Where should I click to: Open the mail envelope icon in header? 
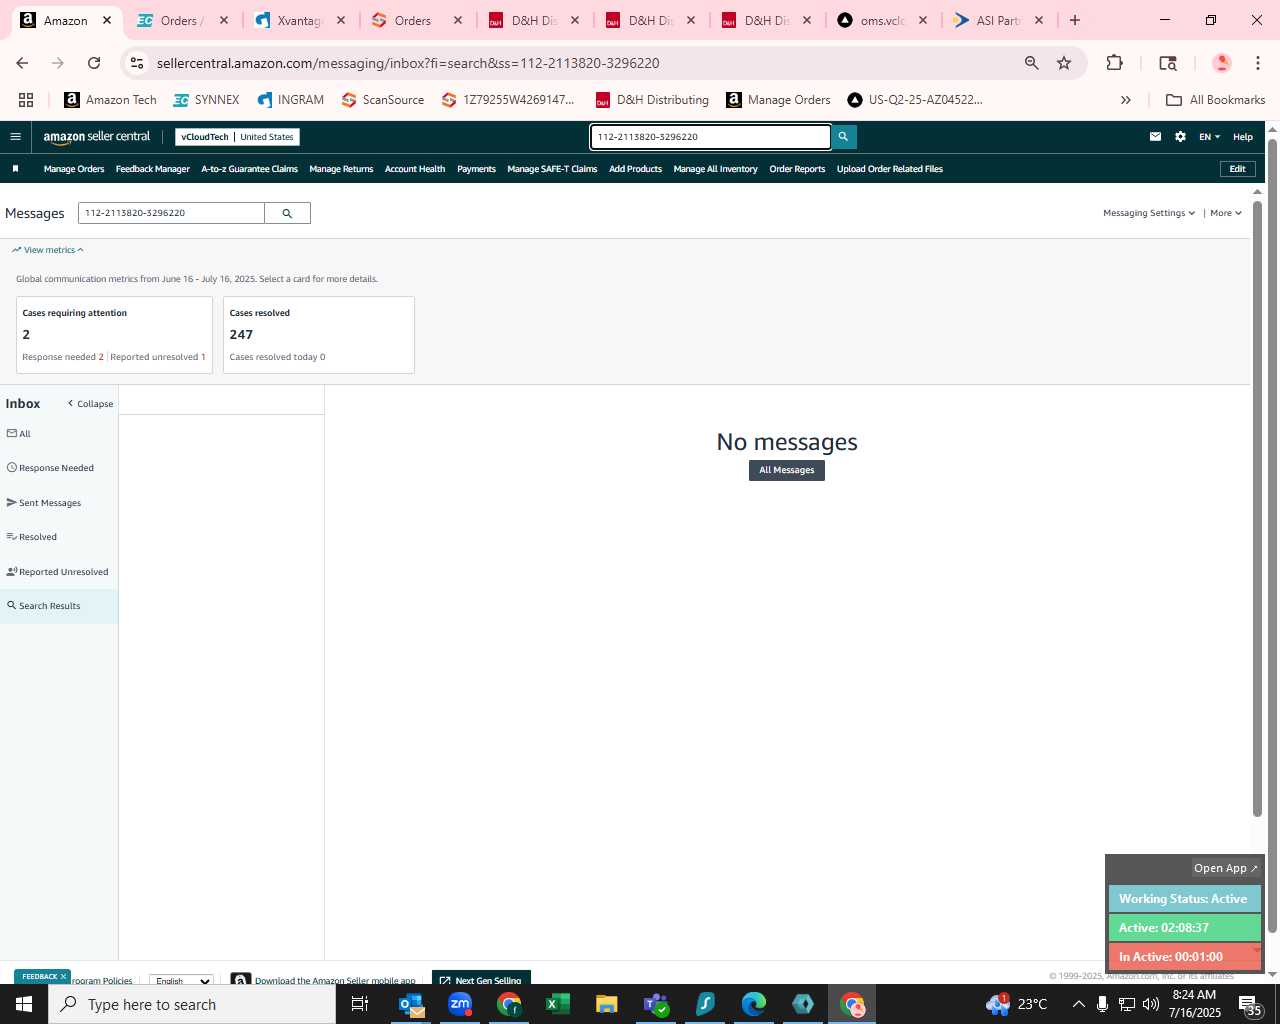click(x=1155, y=137)
